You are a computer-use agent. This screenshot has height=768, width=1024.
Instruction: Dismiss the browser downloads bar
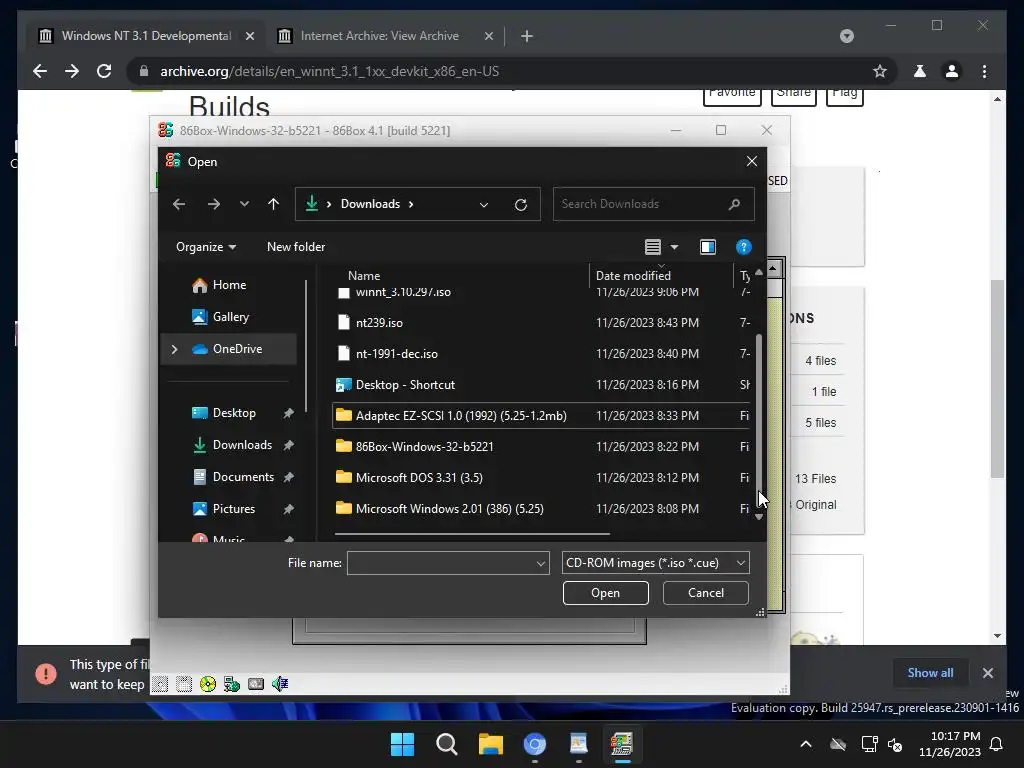coord(987,673)
